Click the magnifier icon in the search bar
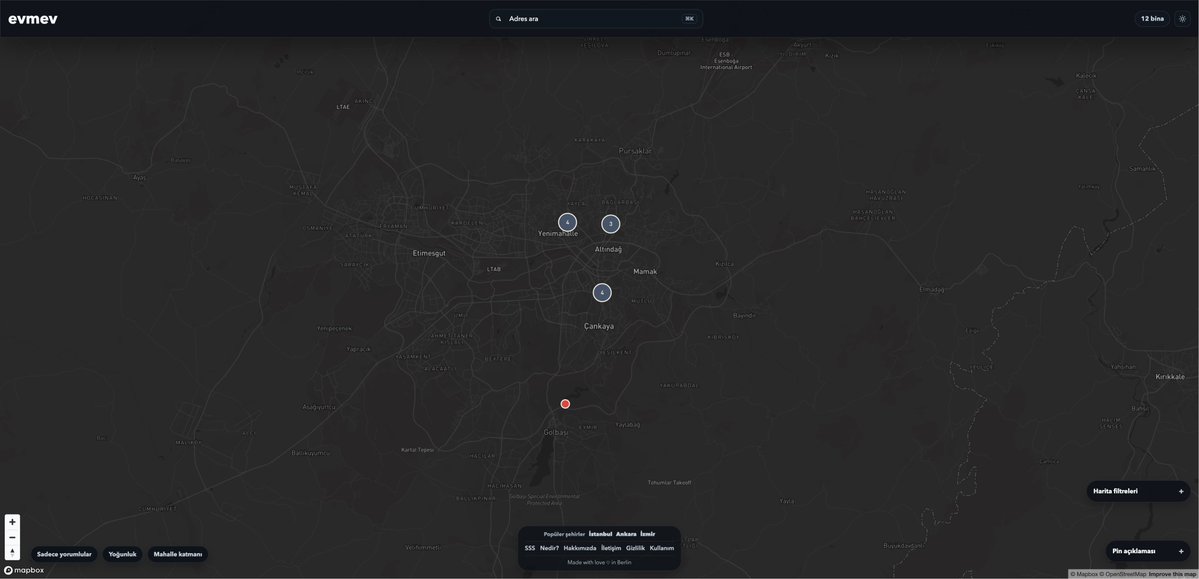The height and width of the screenshot is (579, 1199). coord(499,19)
